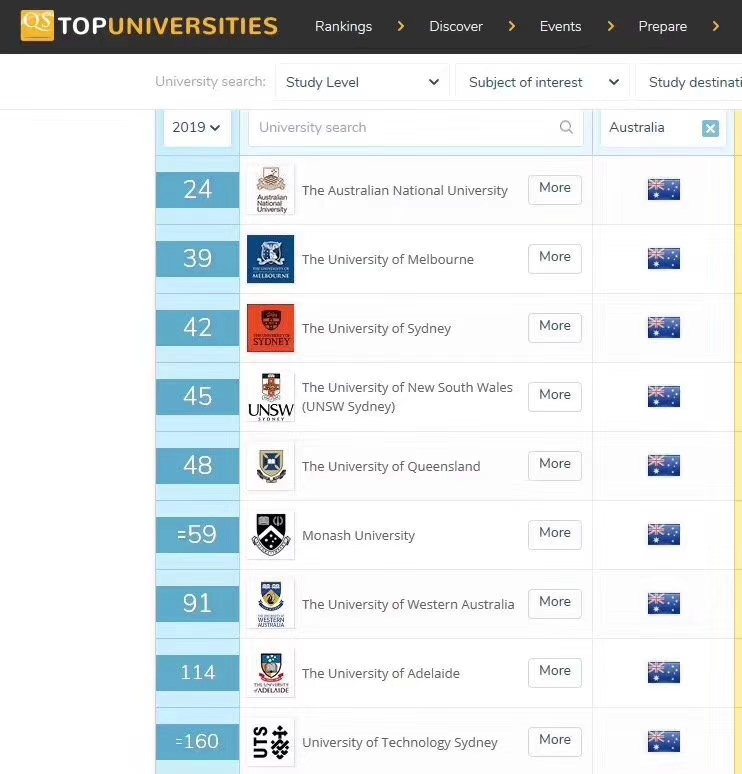Click the QS Top Universities logo
742x774 pixels.
149,26
